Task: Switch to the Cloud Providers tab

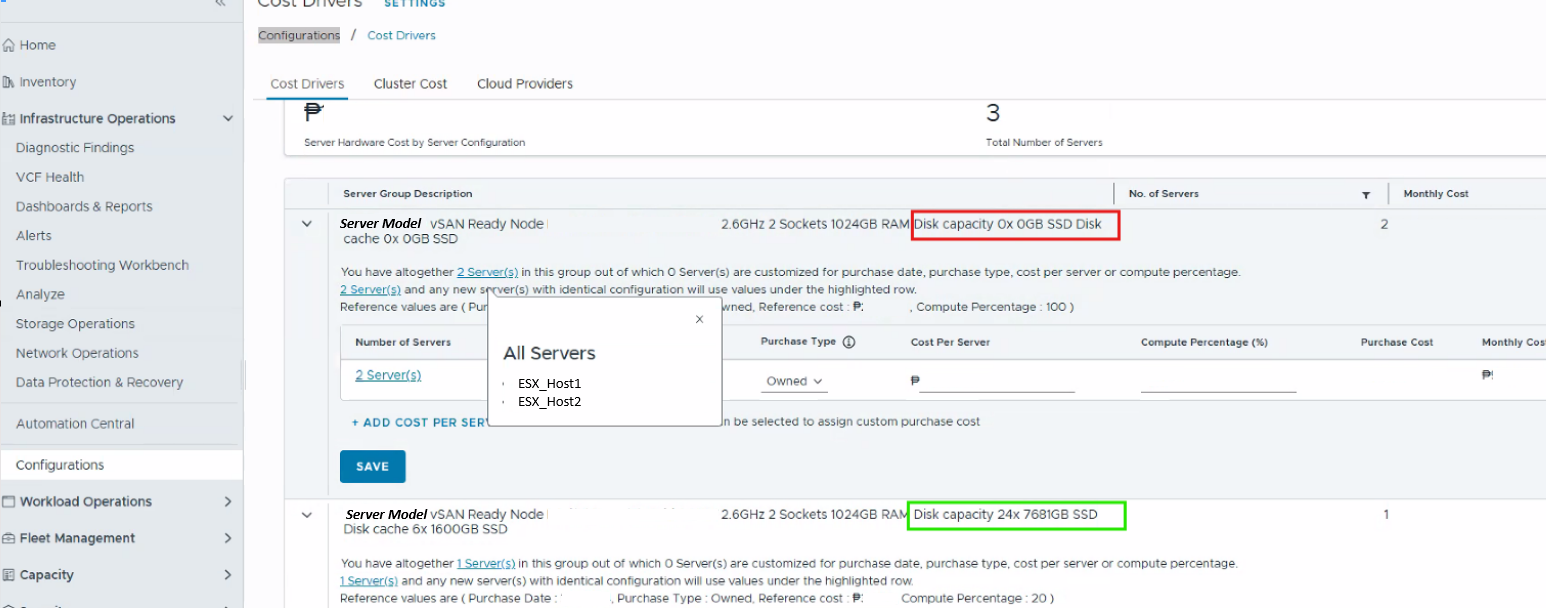Action: pos(525,84)
